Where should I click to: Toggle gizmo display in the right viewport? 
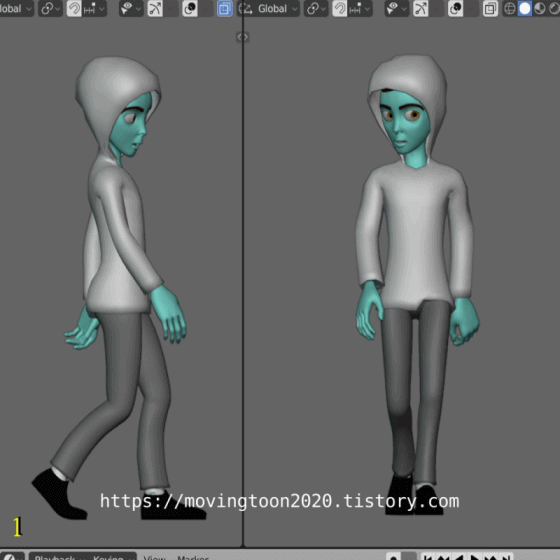[x=421, y=9]
